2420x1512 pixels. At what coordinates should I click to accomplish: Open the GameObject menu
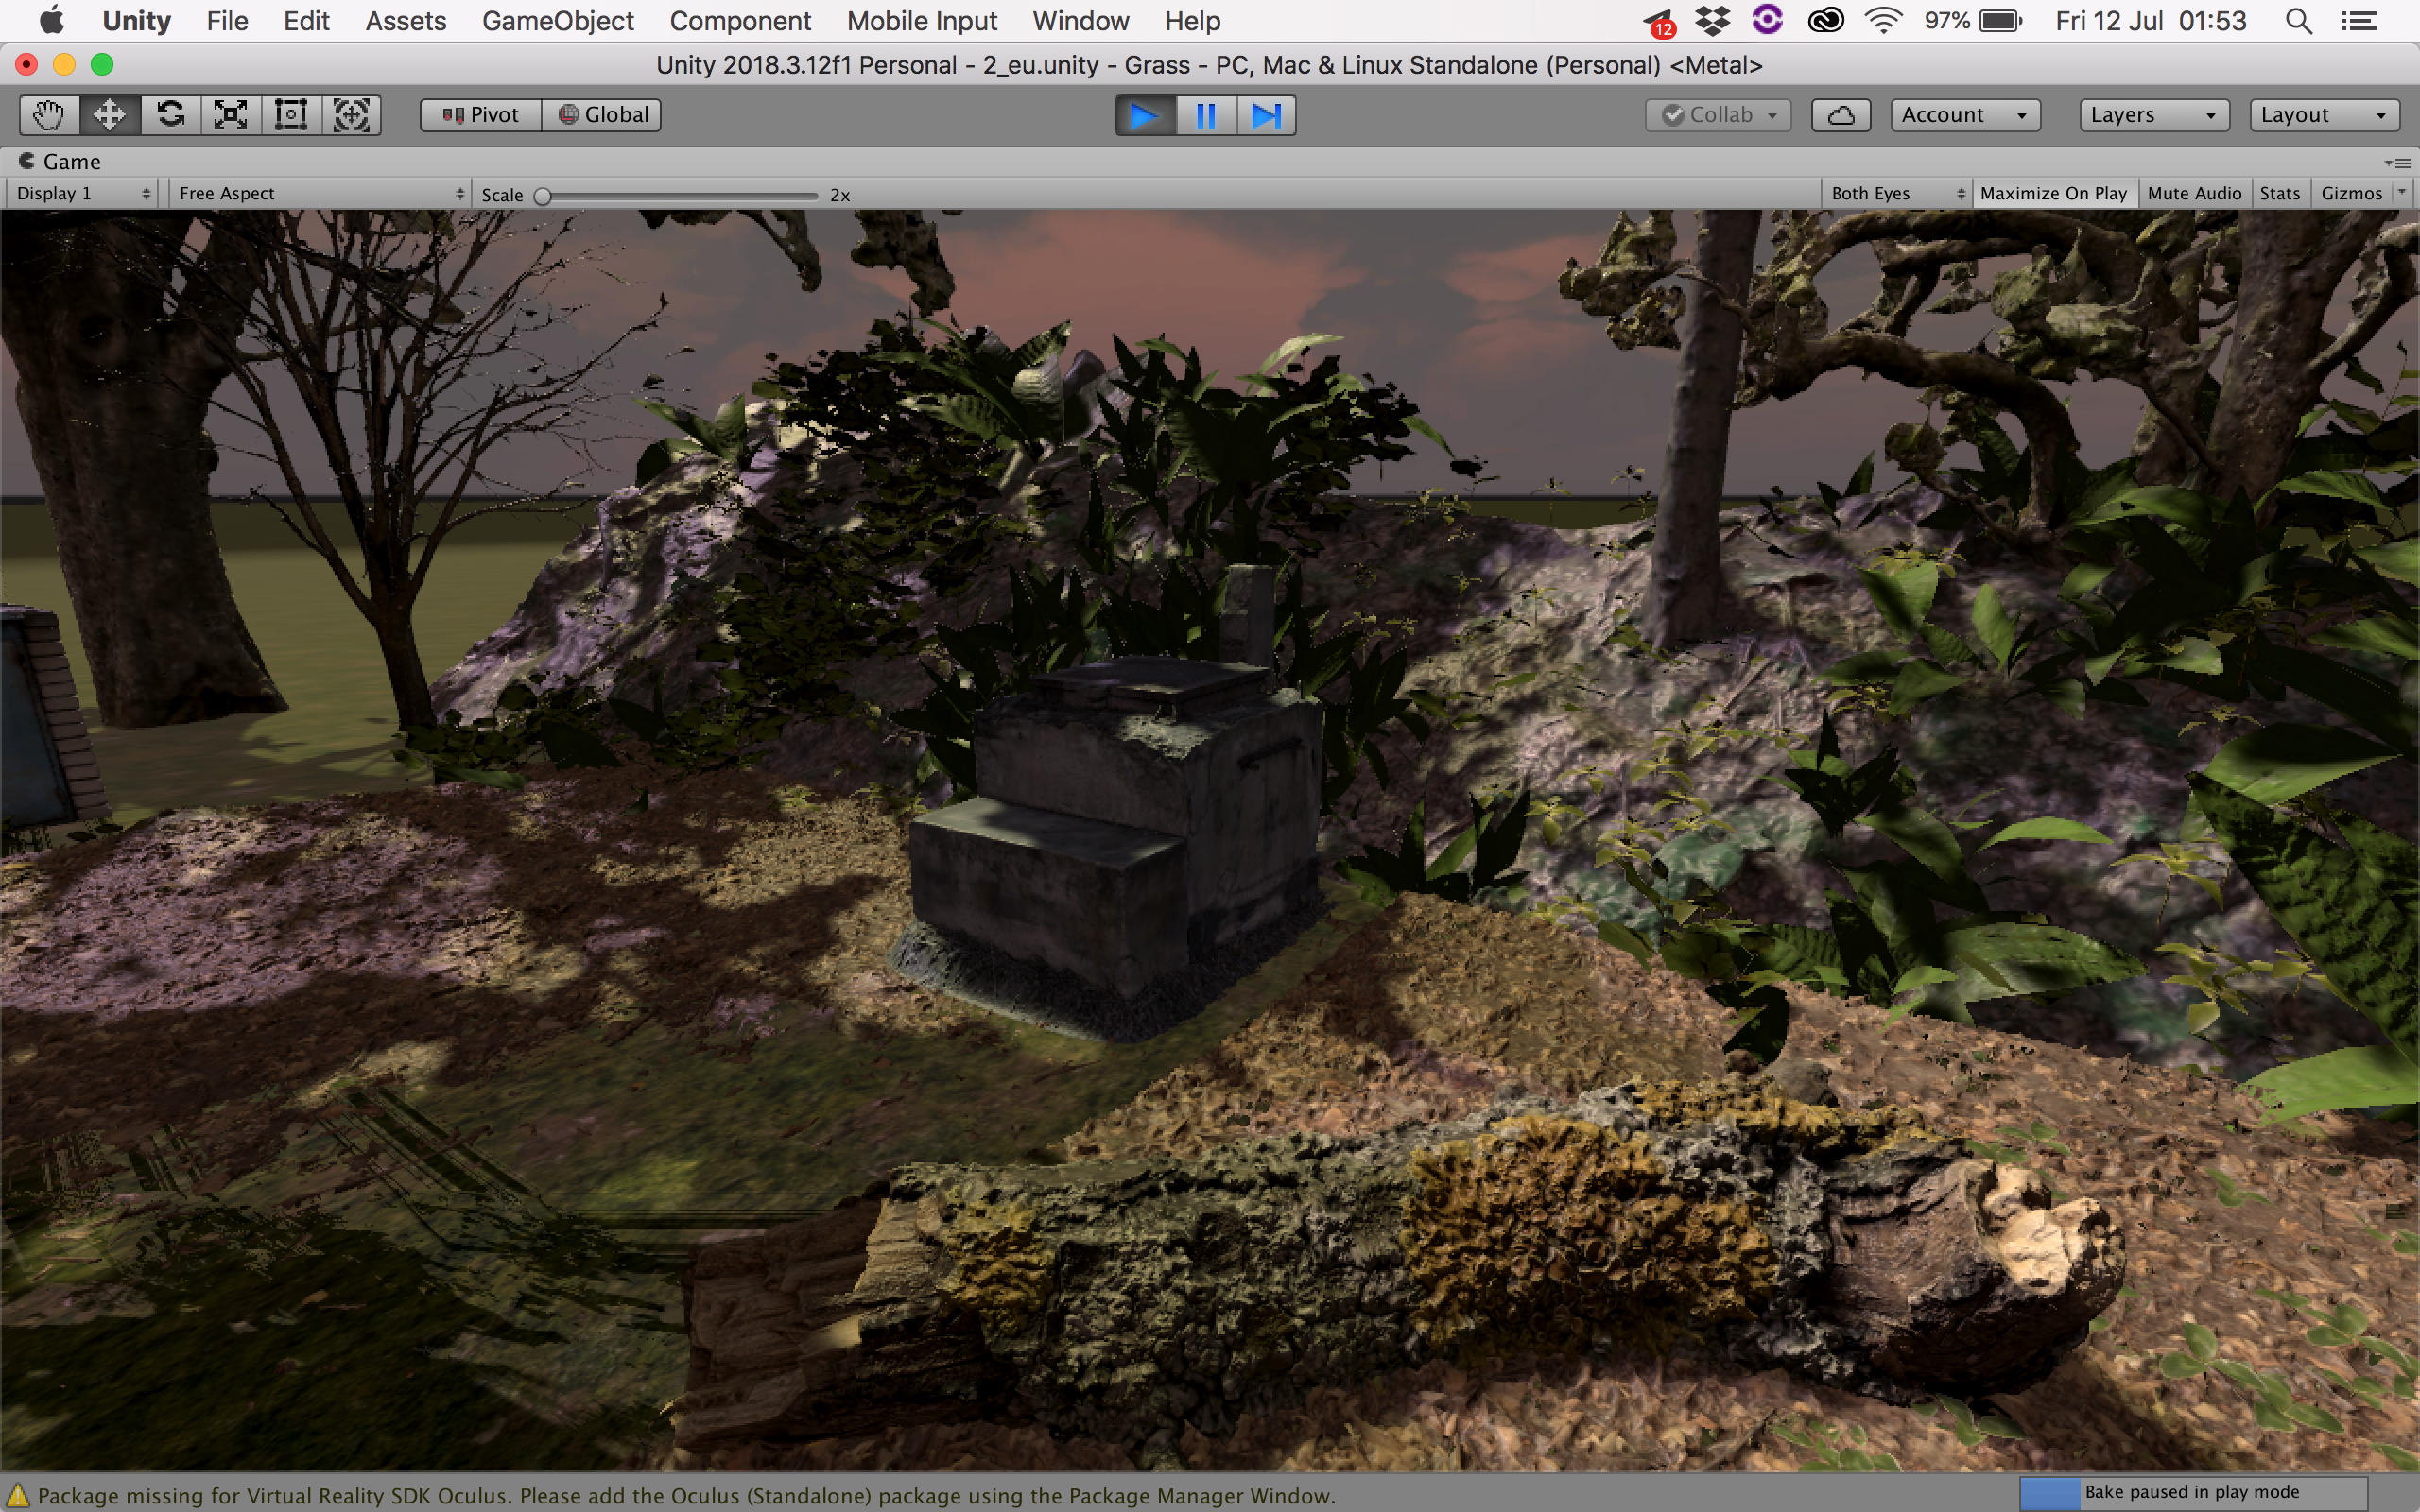click(557, 21)
